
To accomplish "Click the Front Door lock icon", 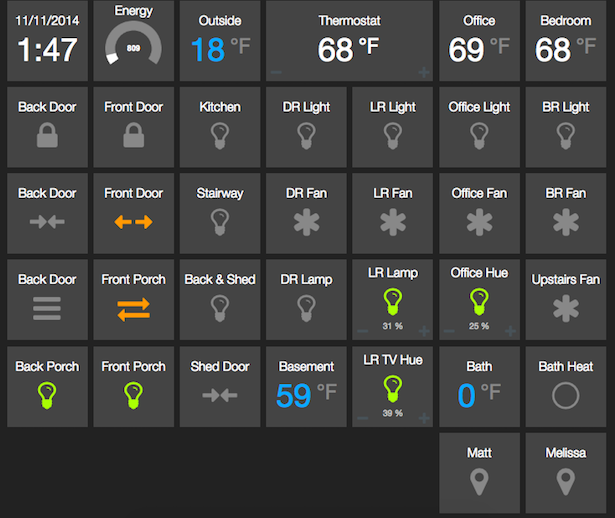I will 133,136.
